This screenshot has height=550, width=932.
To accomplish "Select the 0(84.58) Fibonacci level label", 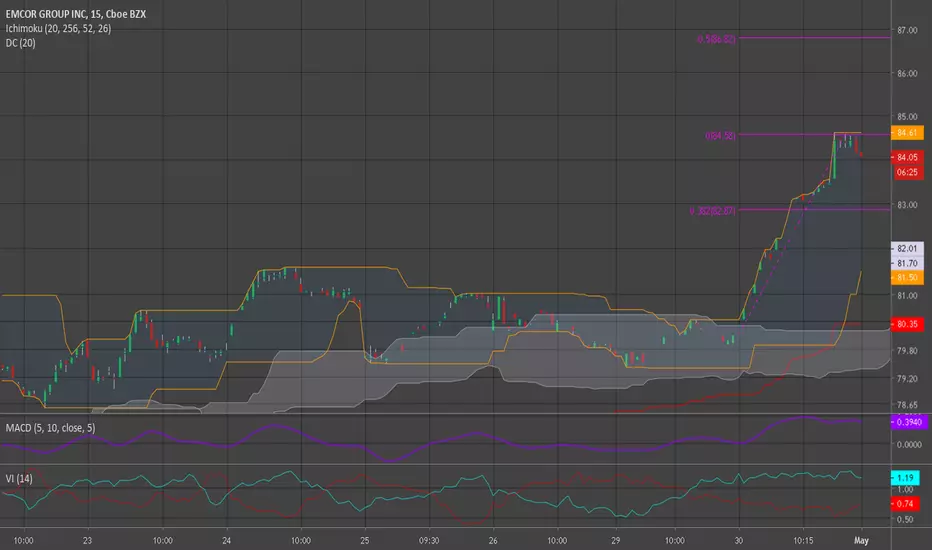I will (720, 136).
